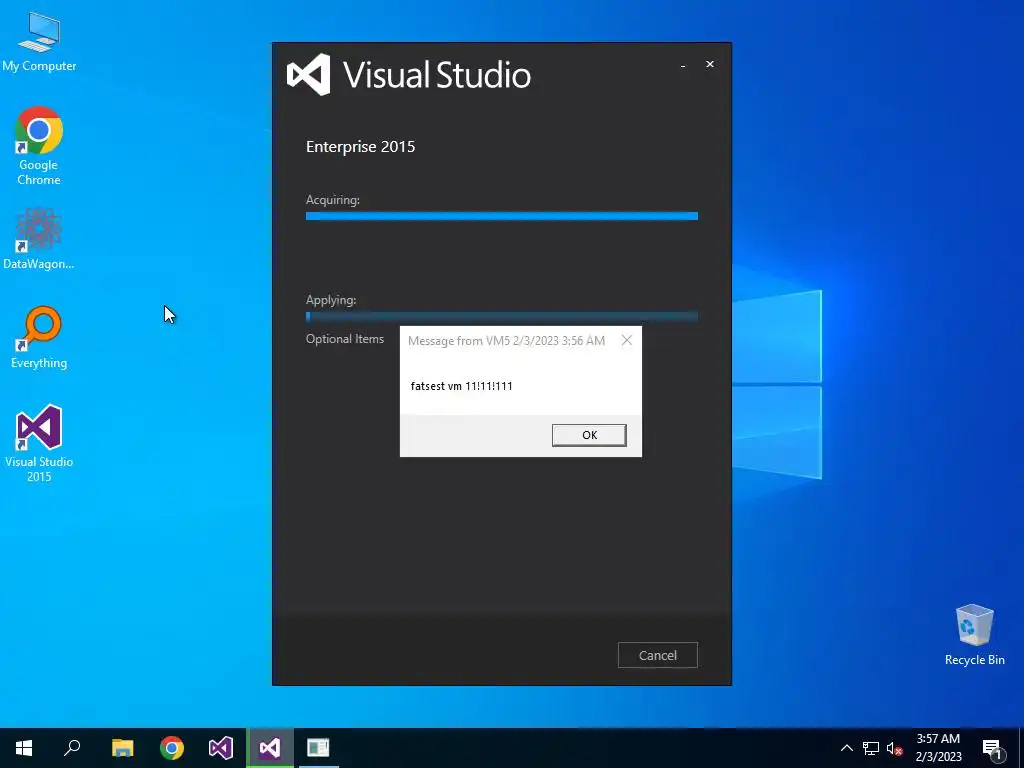
Task: Click the Applying progress bar
Action: (x=502, y=317)
